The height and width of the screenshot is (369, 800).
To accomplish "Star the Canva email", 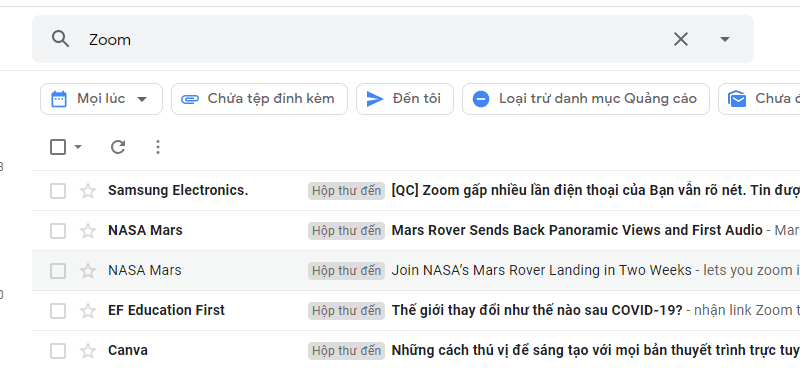I will [88, 351].
